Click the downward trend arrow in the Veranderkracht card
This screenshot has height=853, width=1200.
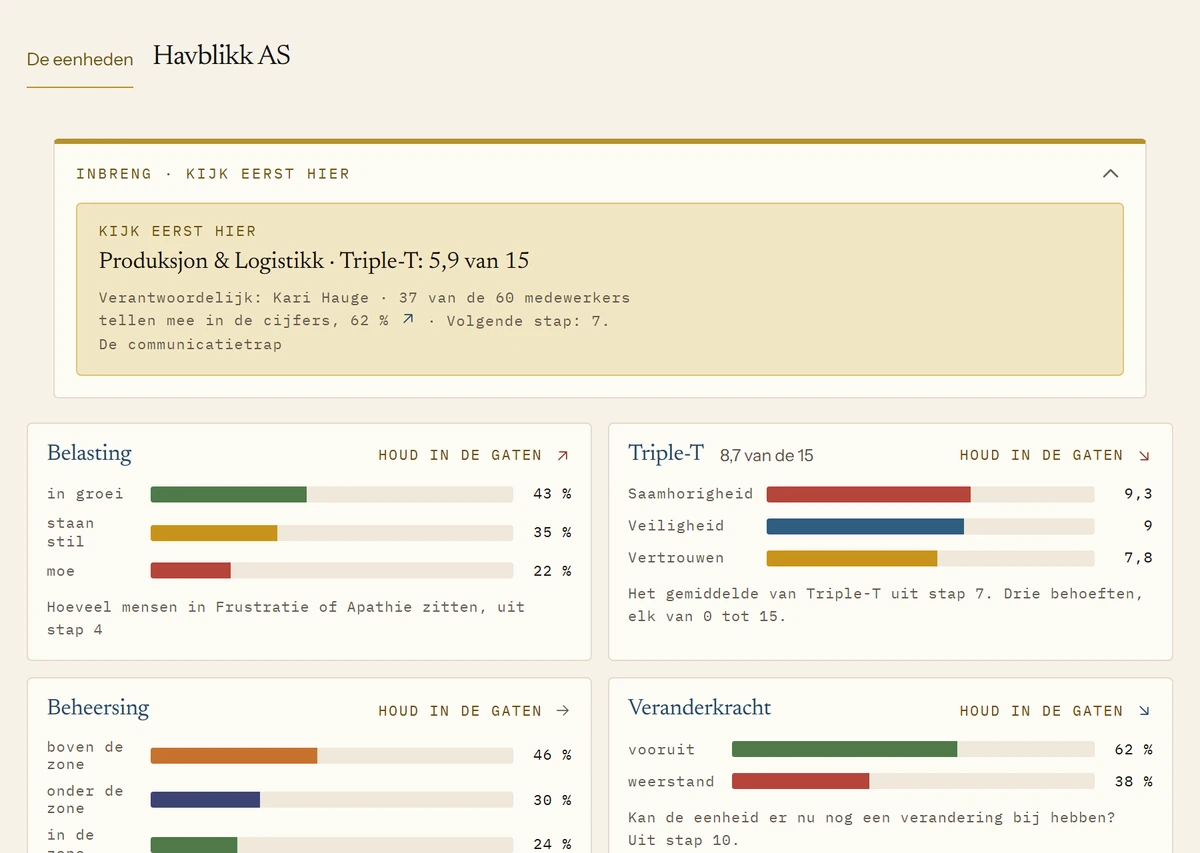pyautogui.click(x=1144, y=711)
